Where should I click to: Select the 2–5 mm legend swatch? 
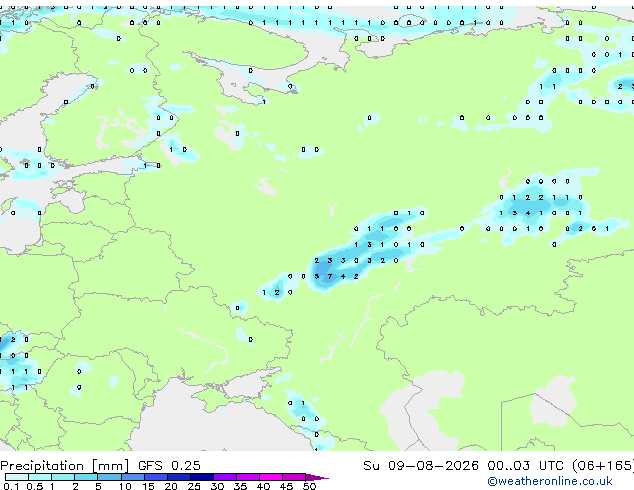[x=86, y=477]
